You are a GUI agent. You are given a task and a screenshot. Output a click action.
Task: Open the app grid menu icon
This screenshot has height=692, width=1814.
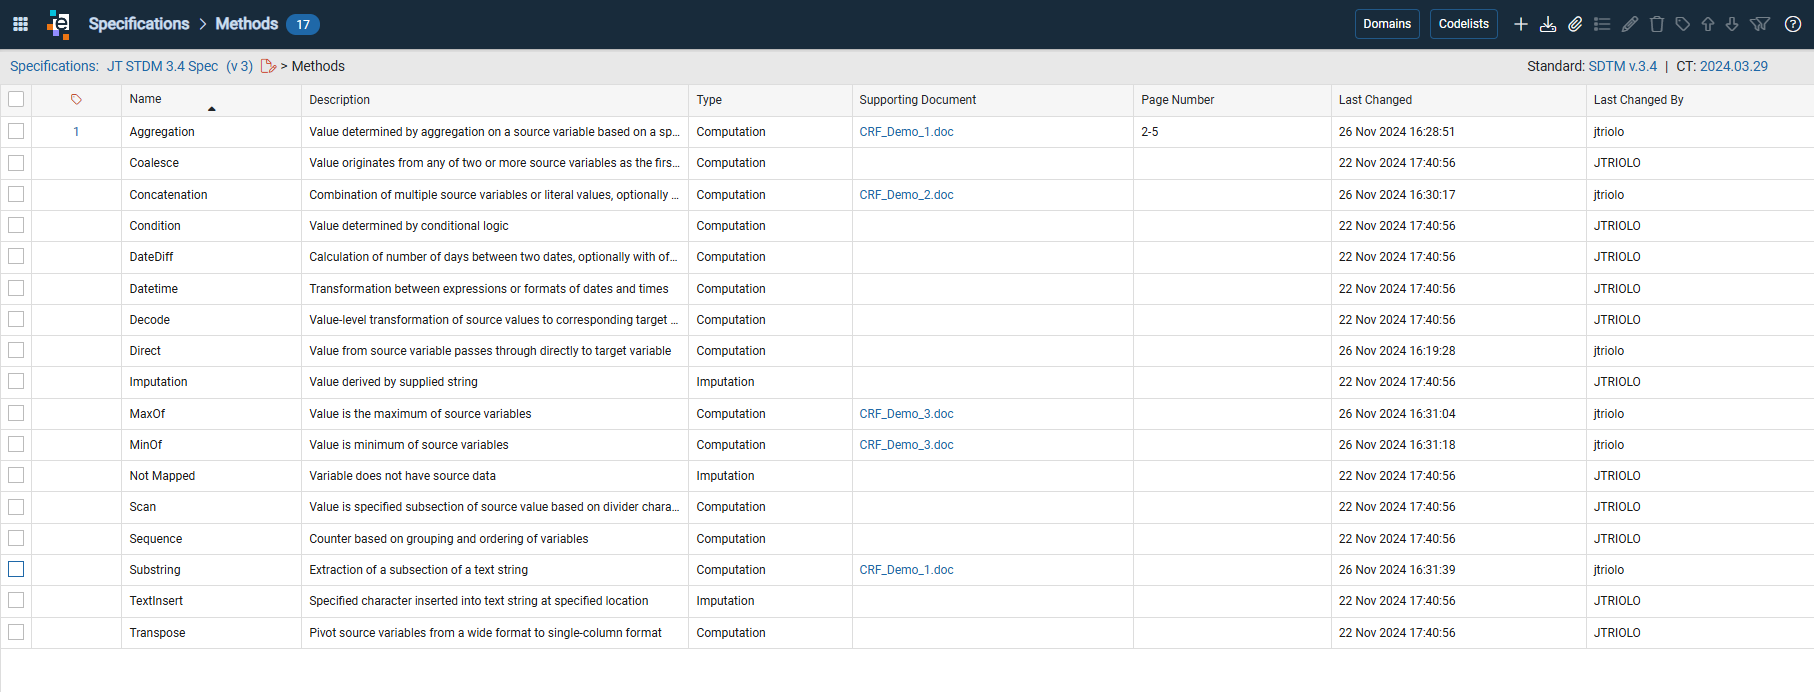[x=20, y=24]
